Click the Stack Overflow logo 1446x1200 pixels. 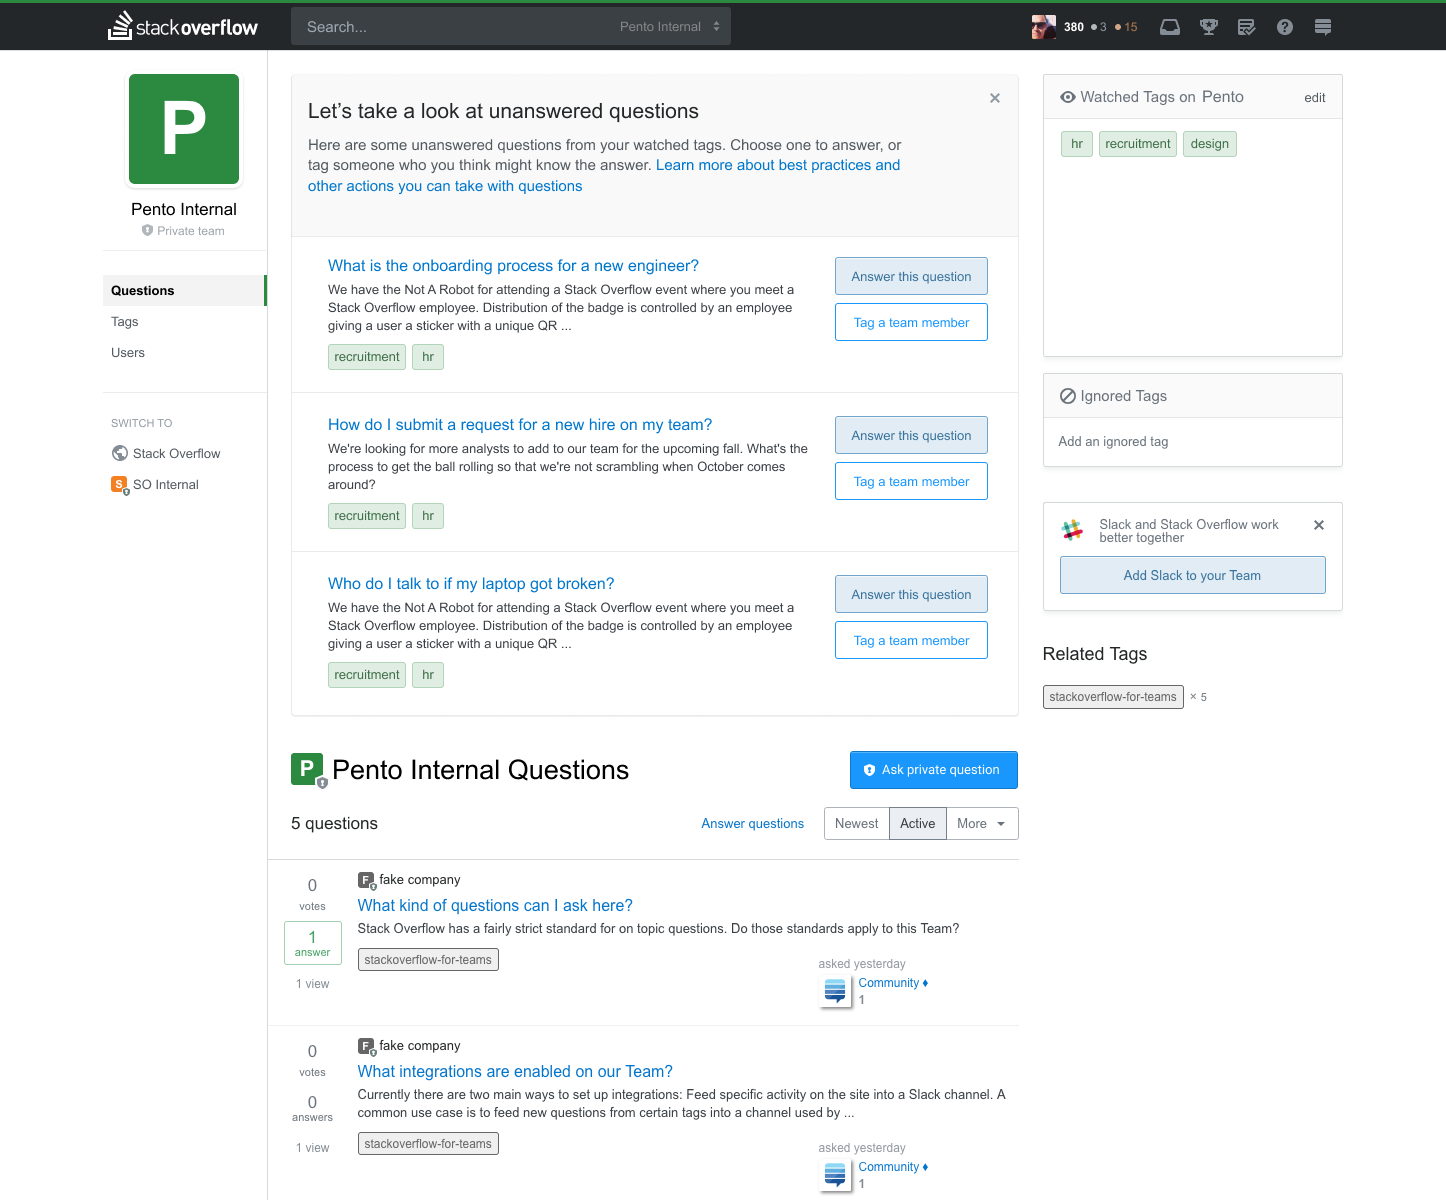(x=183, y=26)
